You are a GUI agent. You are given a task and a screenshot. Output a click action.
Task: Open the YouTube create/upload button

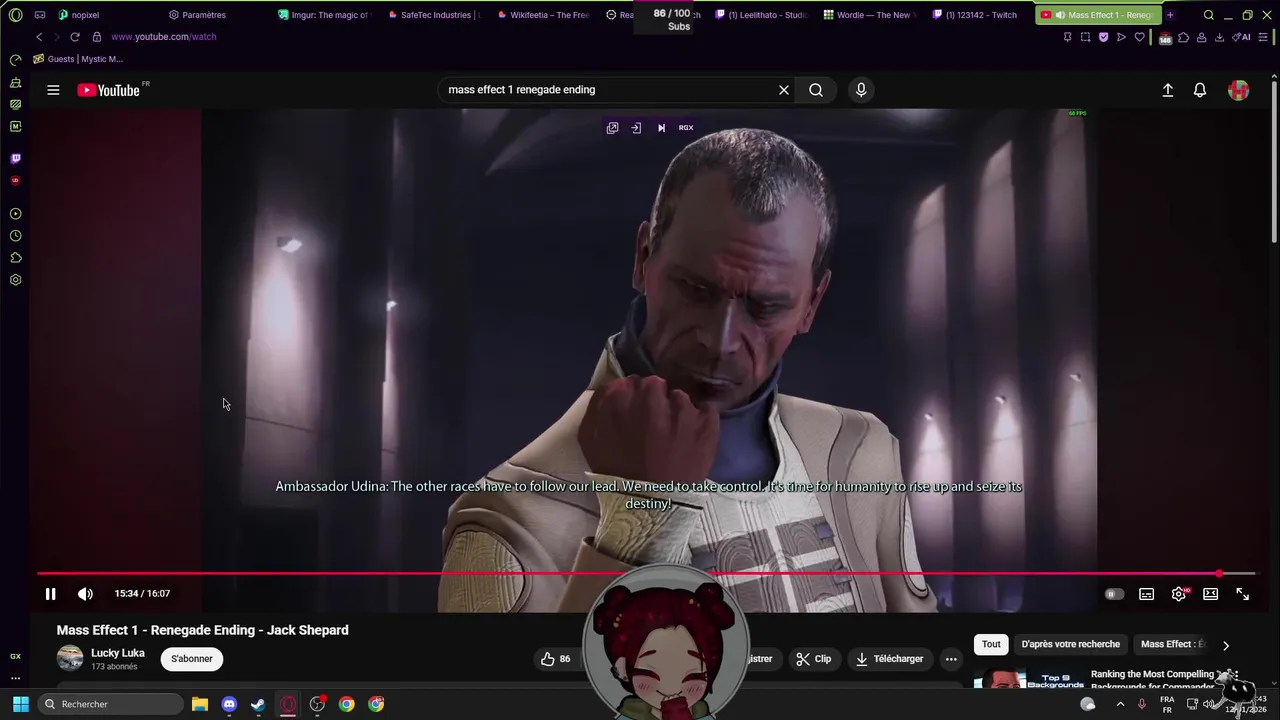(1167, 90)
